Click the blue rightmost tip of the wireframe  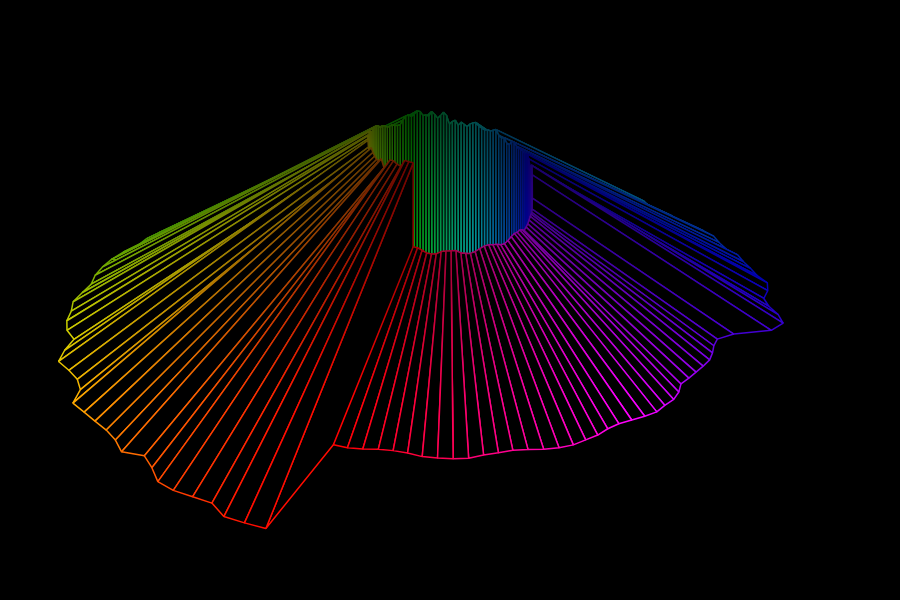pyautogui.click(x=782, y=323)
